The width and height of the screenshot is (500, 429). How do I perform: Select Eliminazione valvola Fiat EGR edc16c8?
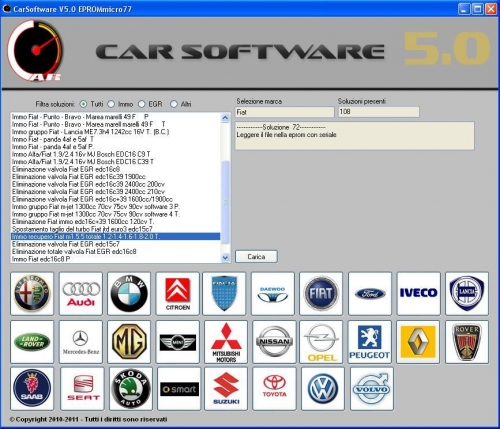pos(115,169)
